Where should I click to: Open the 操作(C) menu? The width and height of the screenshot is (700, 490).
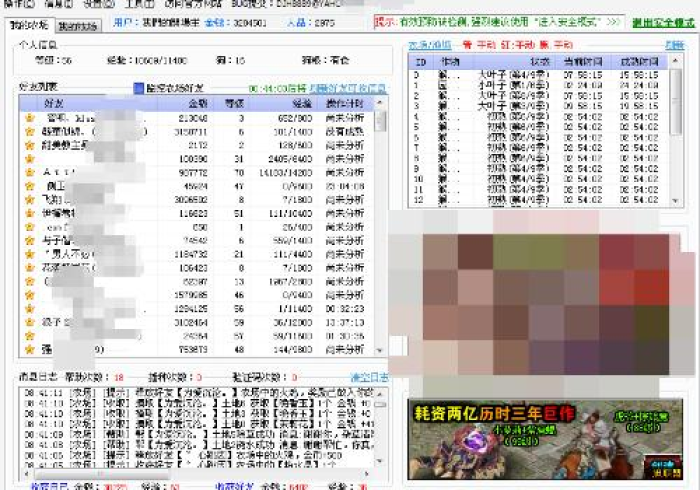tap(21, 4)
